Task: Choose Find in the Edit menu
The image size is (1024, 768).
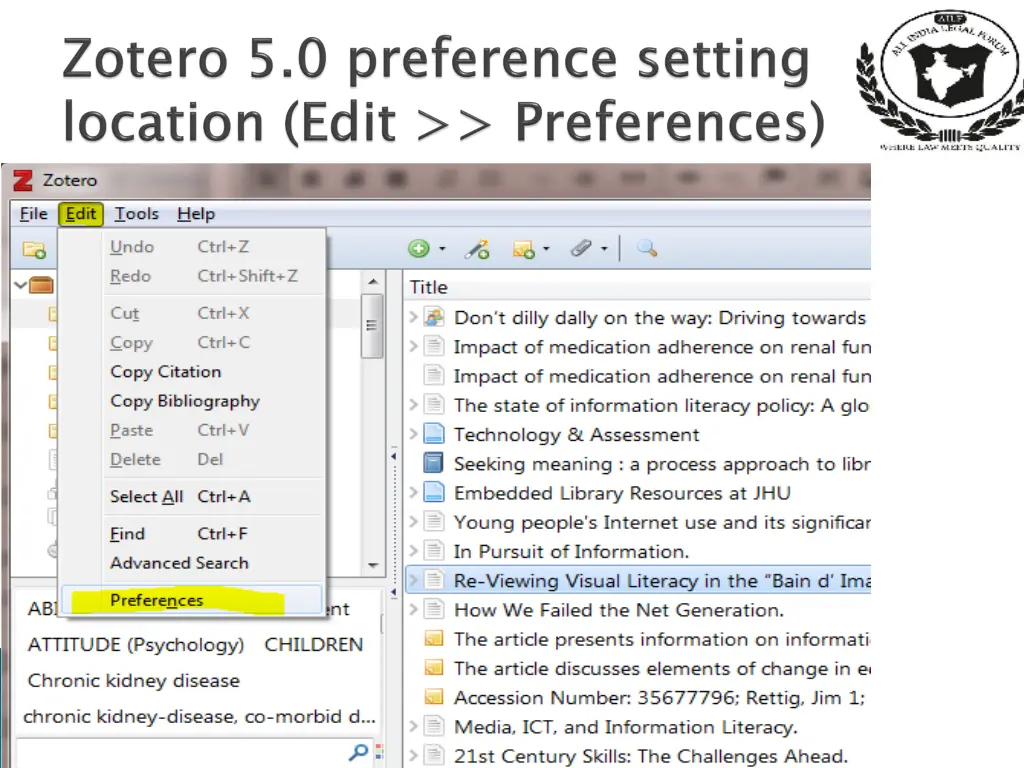Action: coord(192,534)
